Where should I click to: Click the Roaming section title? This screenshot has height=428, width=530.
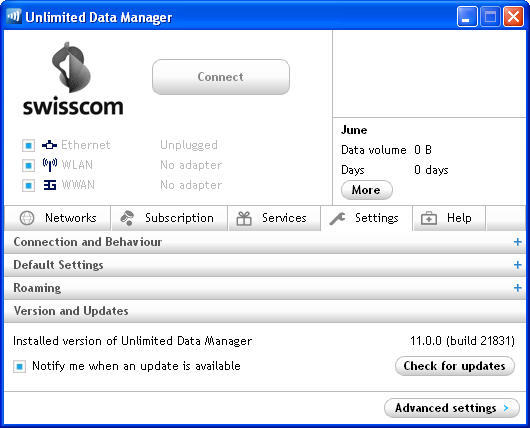coord(37,288)
